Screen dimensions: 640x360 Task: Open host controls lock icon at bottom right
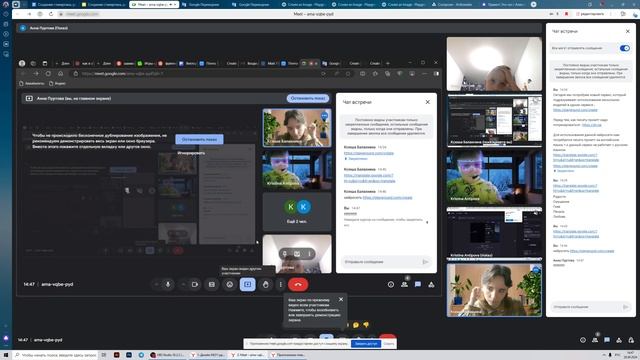coord(631,340)
